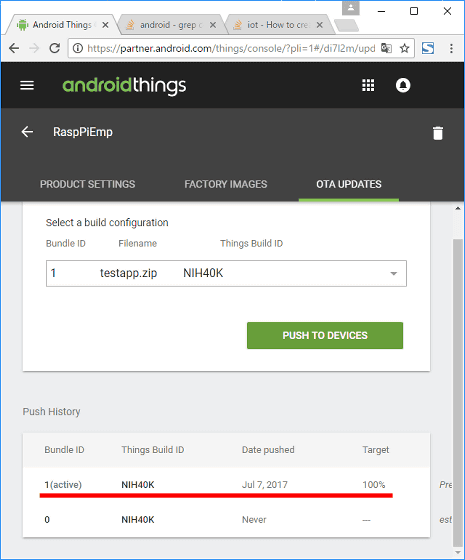
Task: Reload the page with refresh icon
Action: pos(55,48)
